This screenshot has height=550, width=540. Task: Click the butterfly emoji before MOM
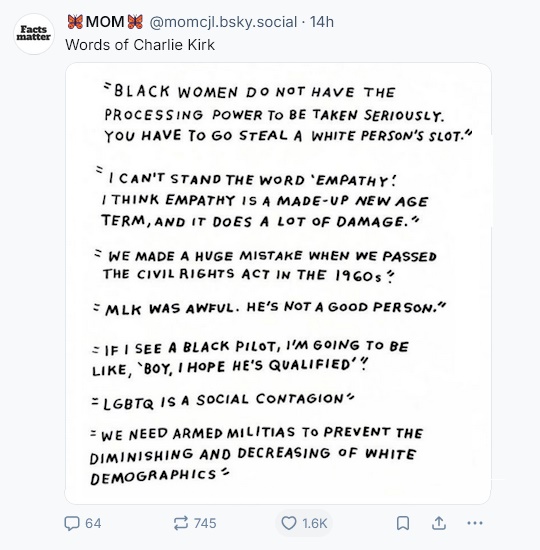click(x=75, y=22)
